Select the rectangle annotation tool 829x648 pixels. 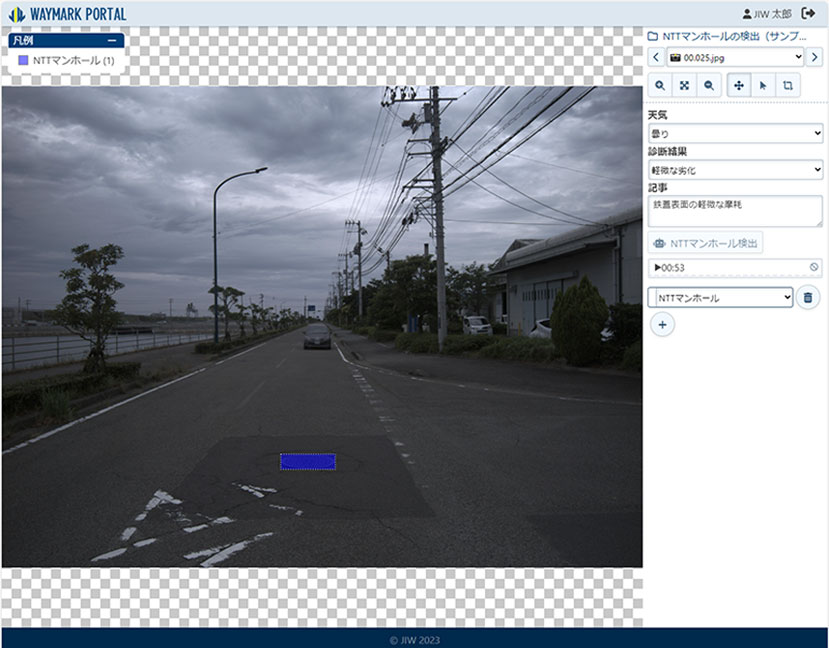pyautogui.click(x=789, y=86)
